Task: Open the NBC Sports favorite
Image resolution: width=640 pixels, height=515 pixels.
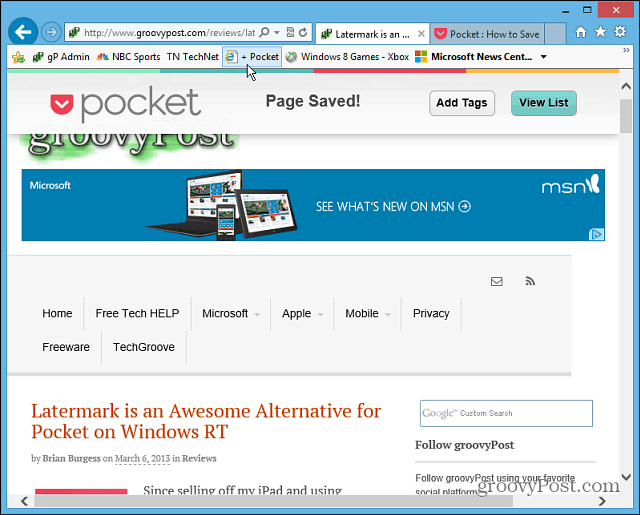Action: (x=128, y=57)
